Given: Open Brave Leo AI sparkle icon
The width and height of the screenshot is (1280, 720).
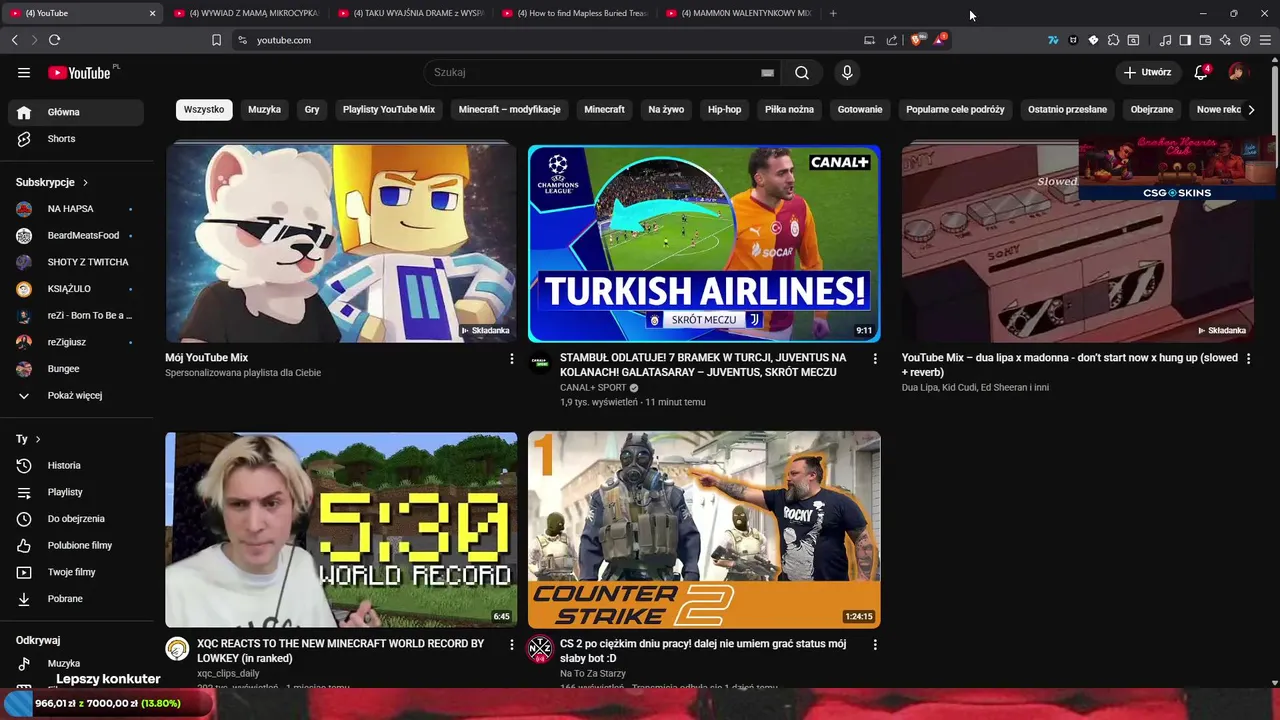Looking at the screenshot, I should pos(1225,40).
